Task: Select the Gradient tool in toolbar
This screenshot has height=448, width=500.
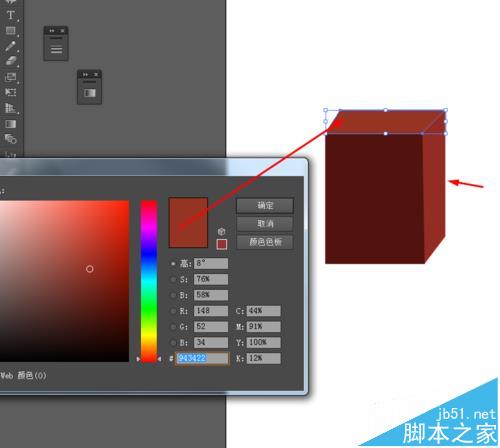Action: coord(11,124)
